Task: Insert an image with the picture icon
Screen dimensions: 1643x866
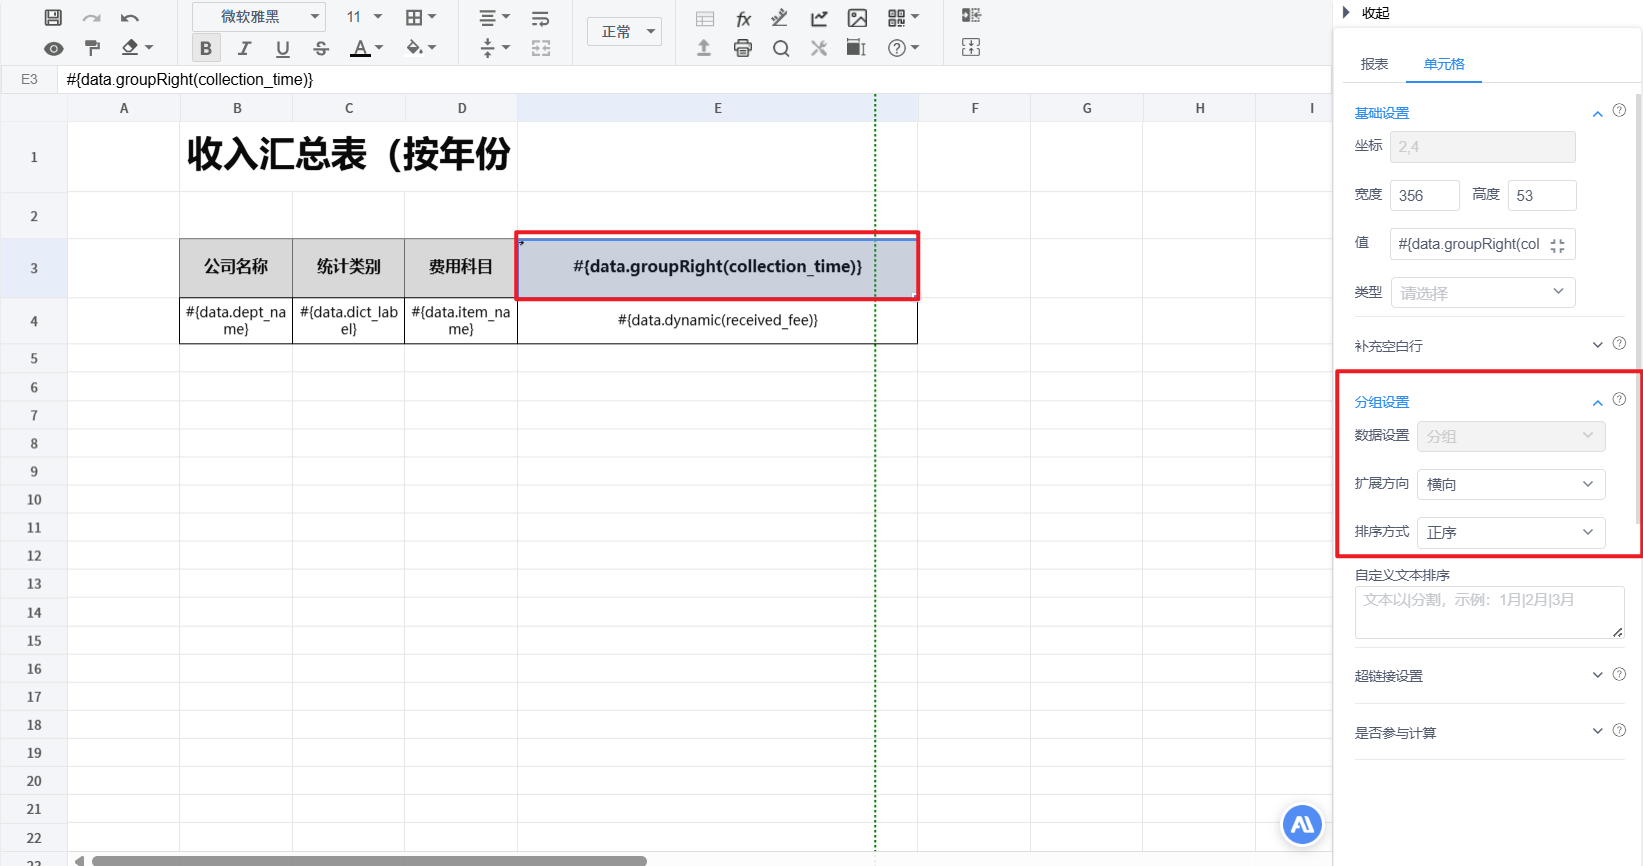Action: coord(857,18)
